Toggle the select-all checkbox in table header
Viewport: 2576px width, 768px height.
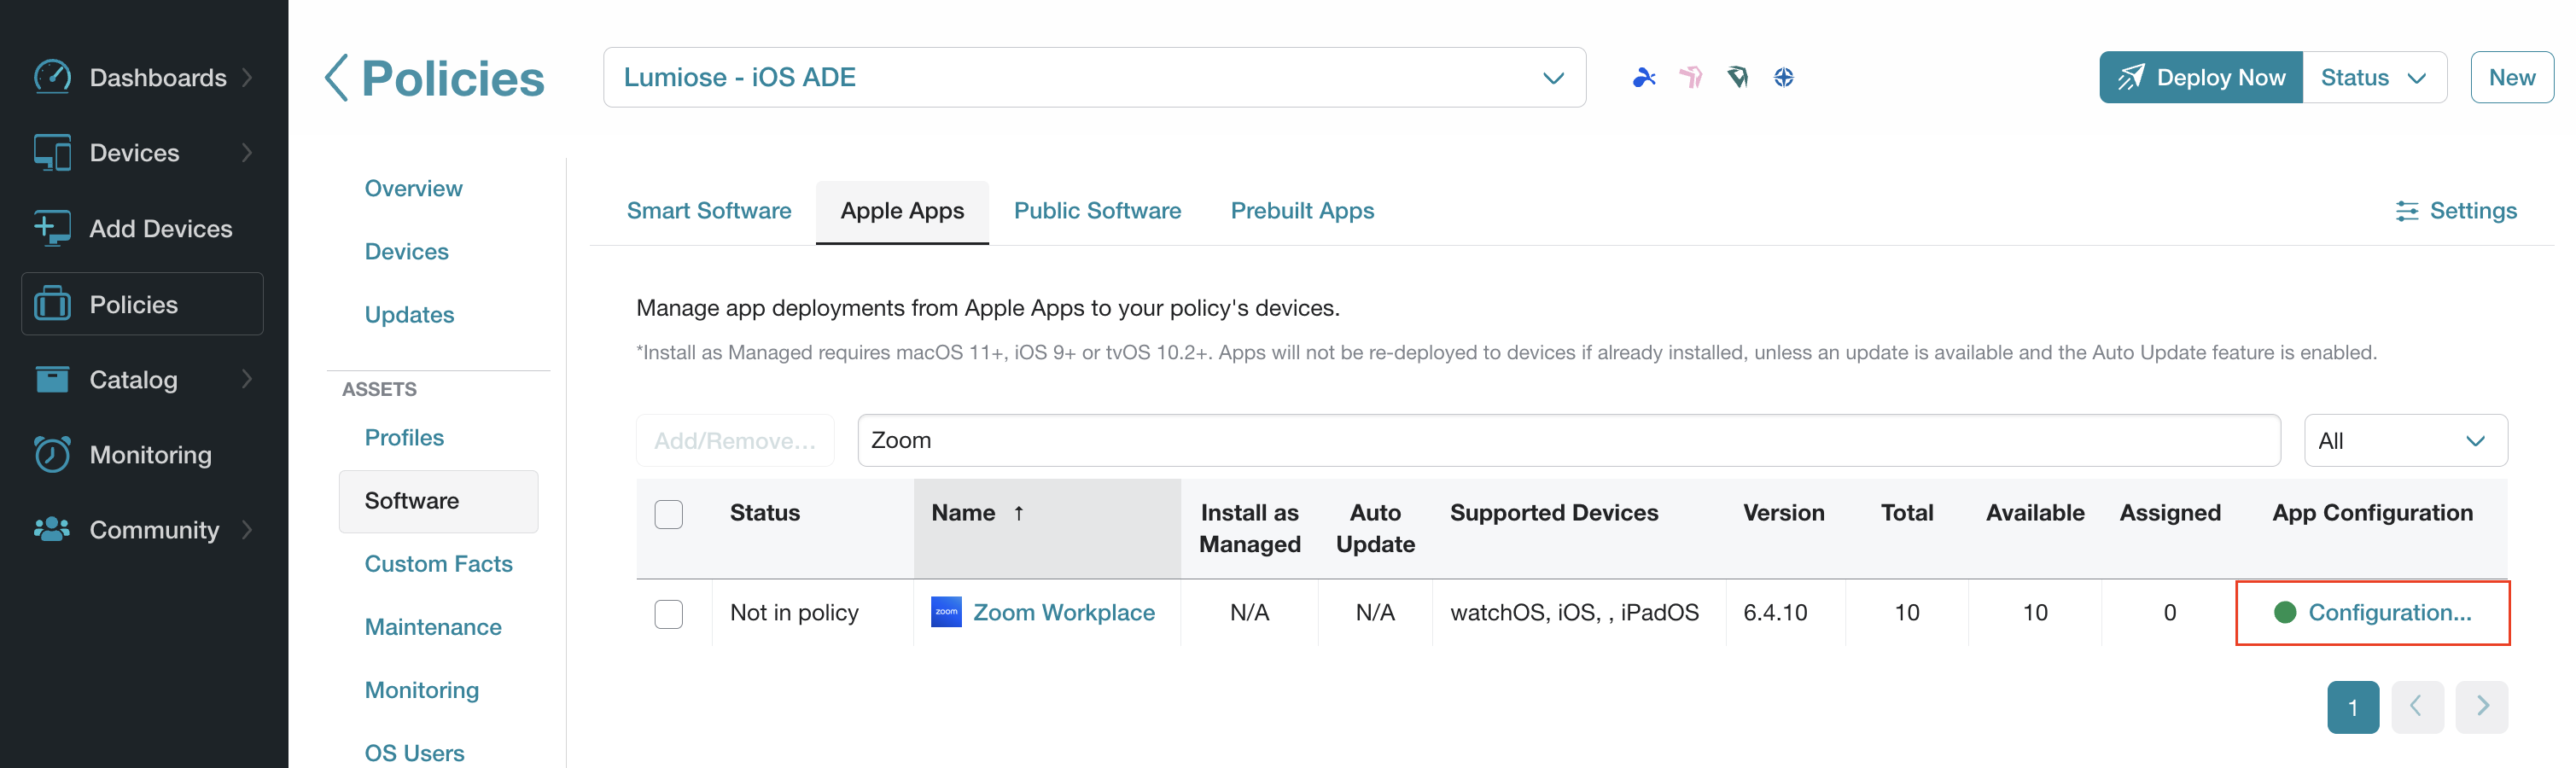669,514
